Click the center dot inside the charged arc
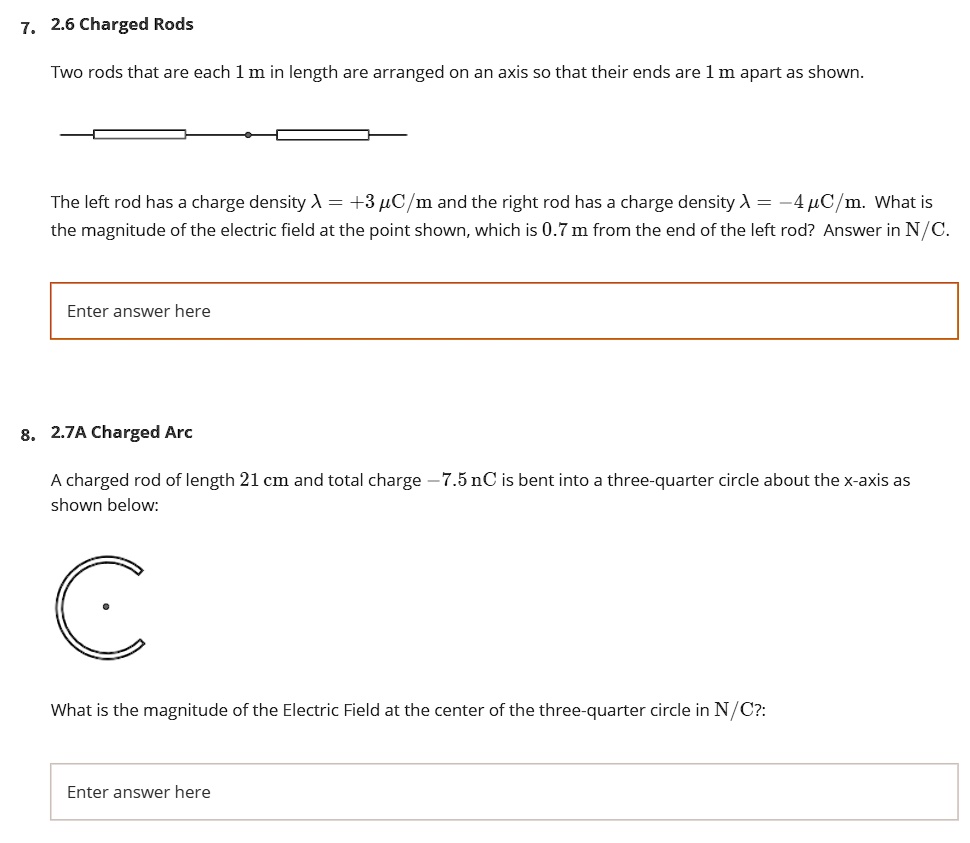The width and height of the screenshot is (970, 843). 104,604
